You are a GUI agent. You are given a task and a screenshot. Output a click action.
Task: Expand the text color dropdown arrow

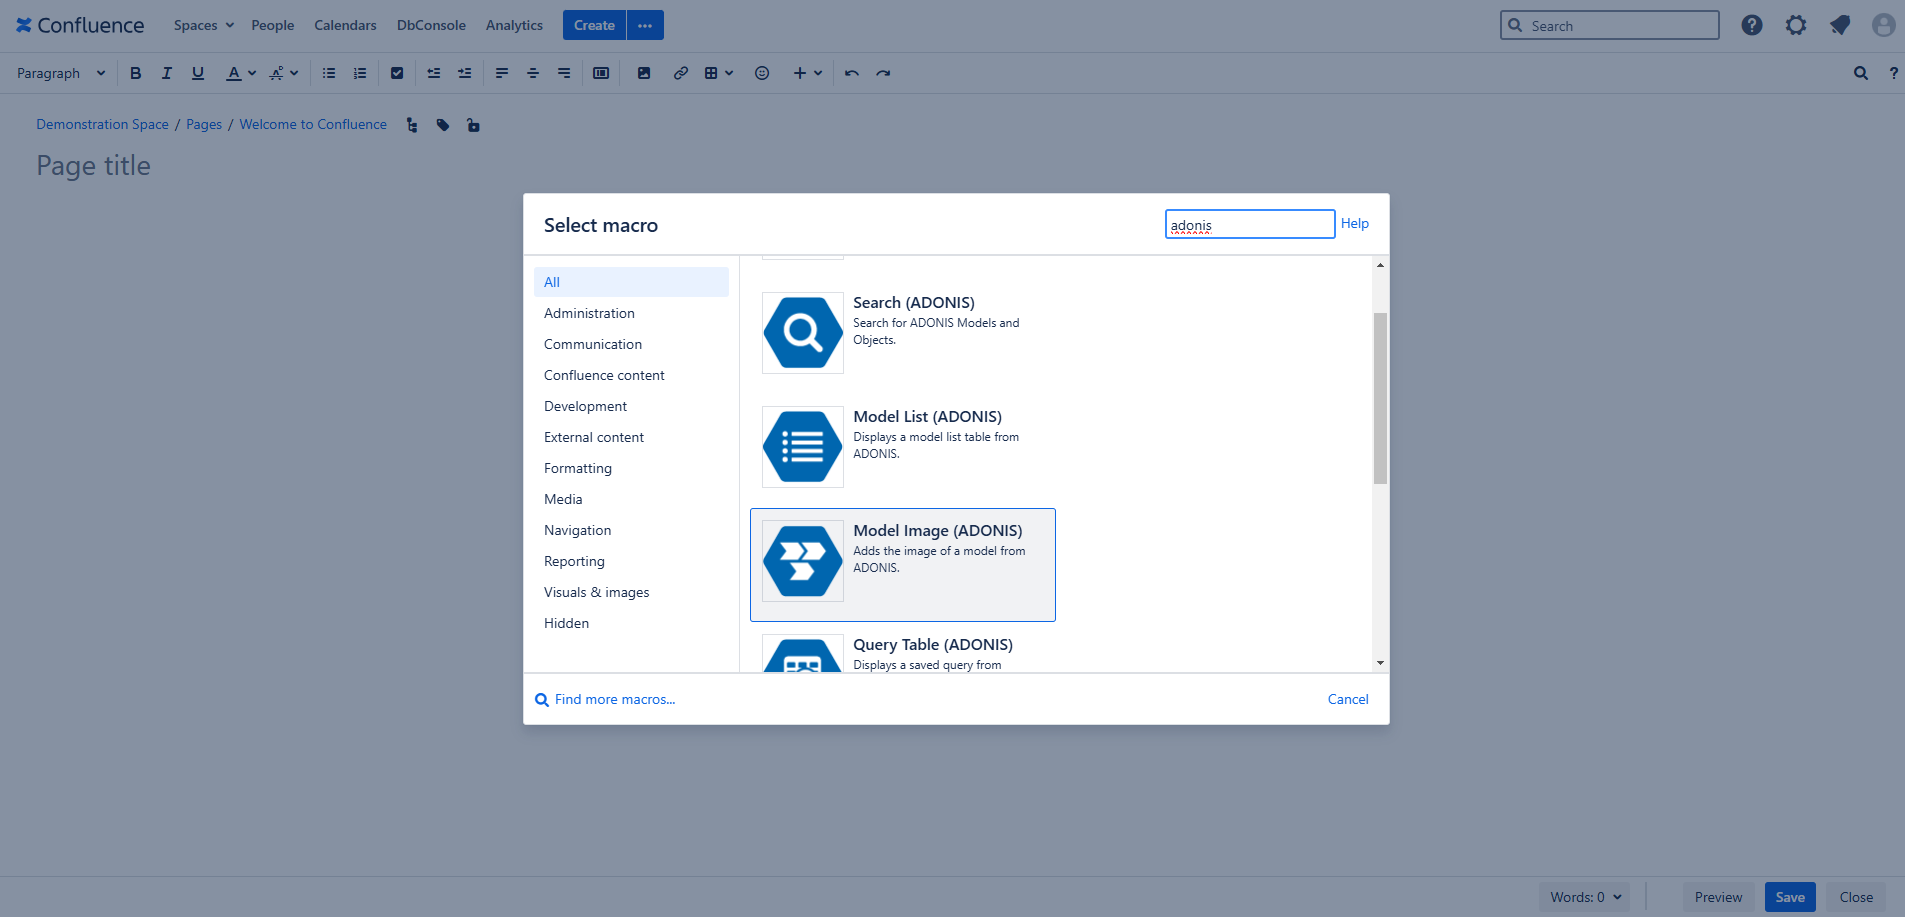(x=252, y=72)
